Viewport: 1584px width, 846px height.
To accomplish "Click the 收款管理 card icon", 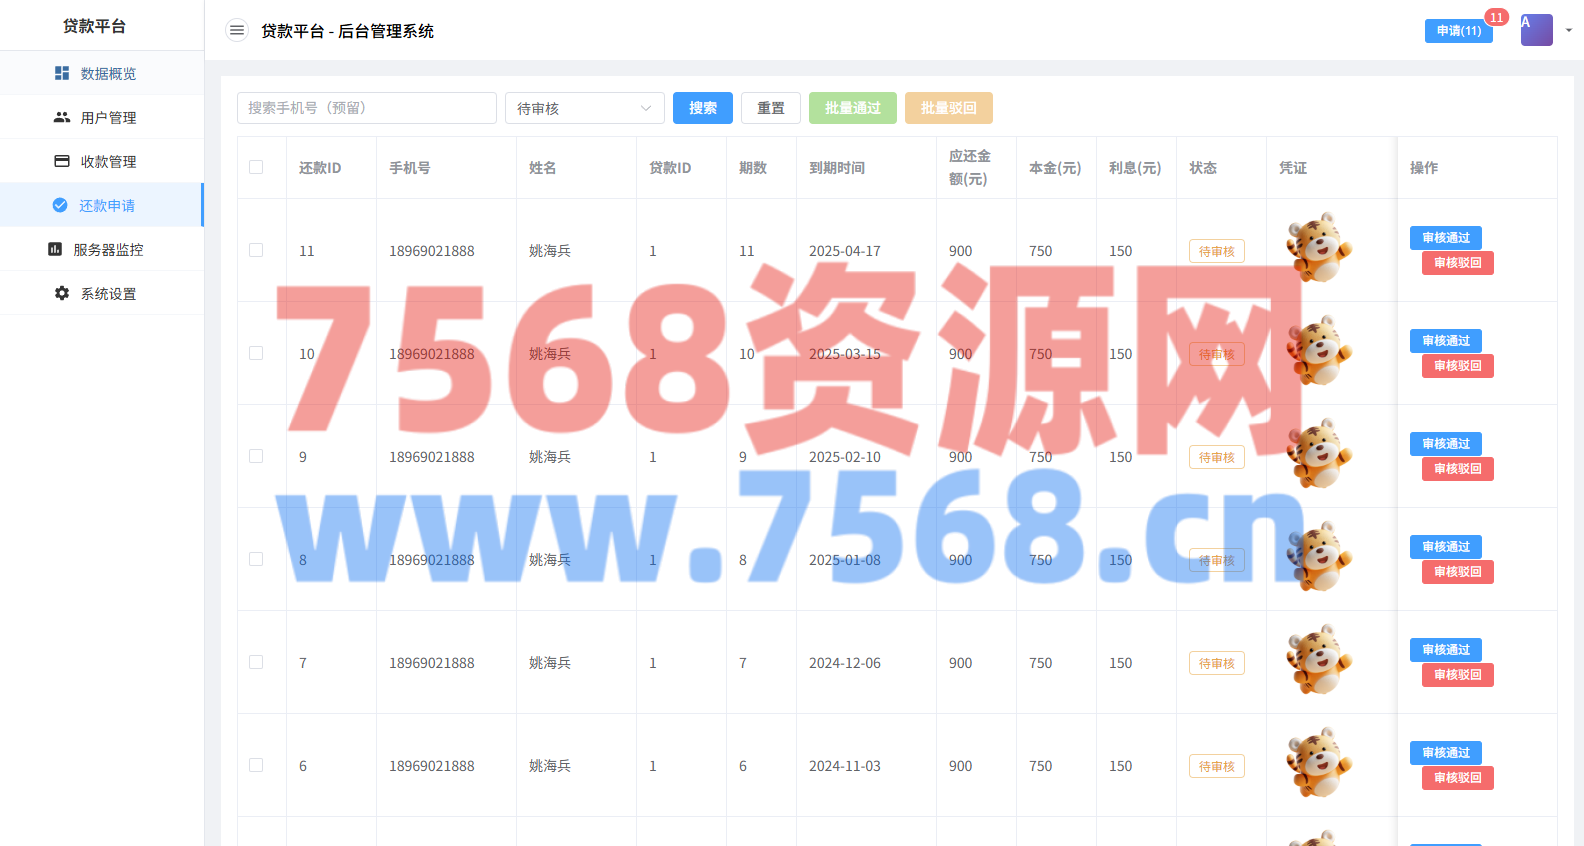I will point(62,161).
